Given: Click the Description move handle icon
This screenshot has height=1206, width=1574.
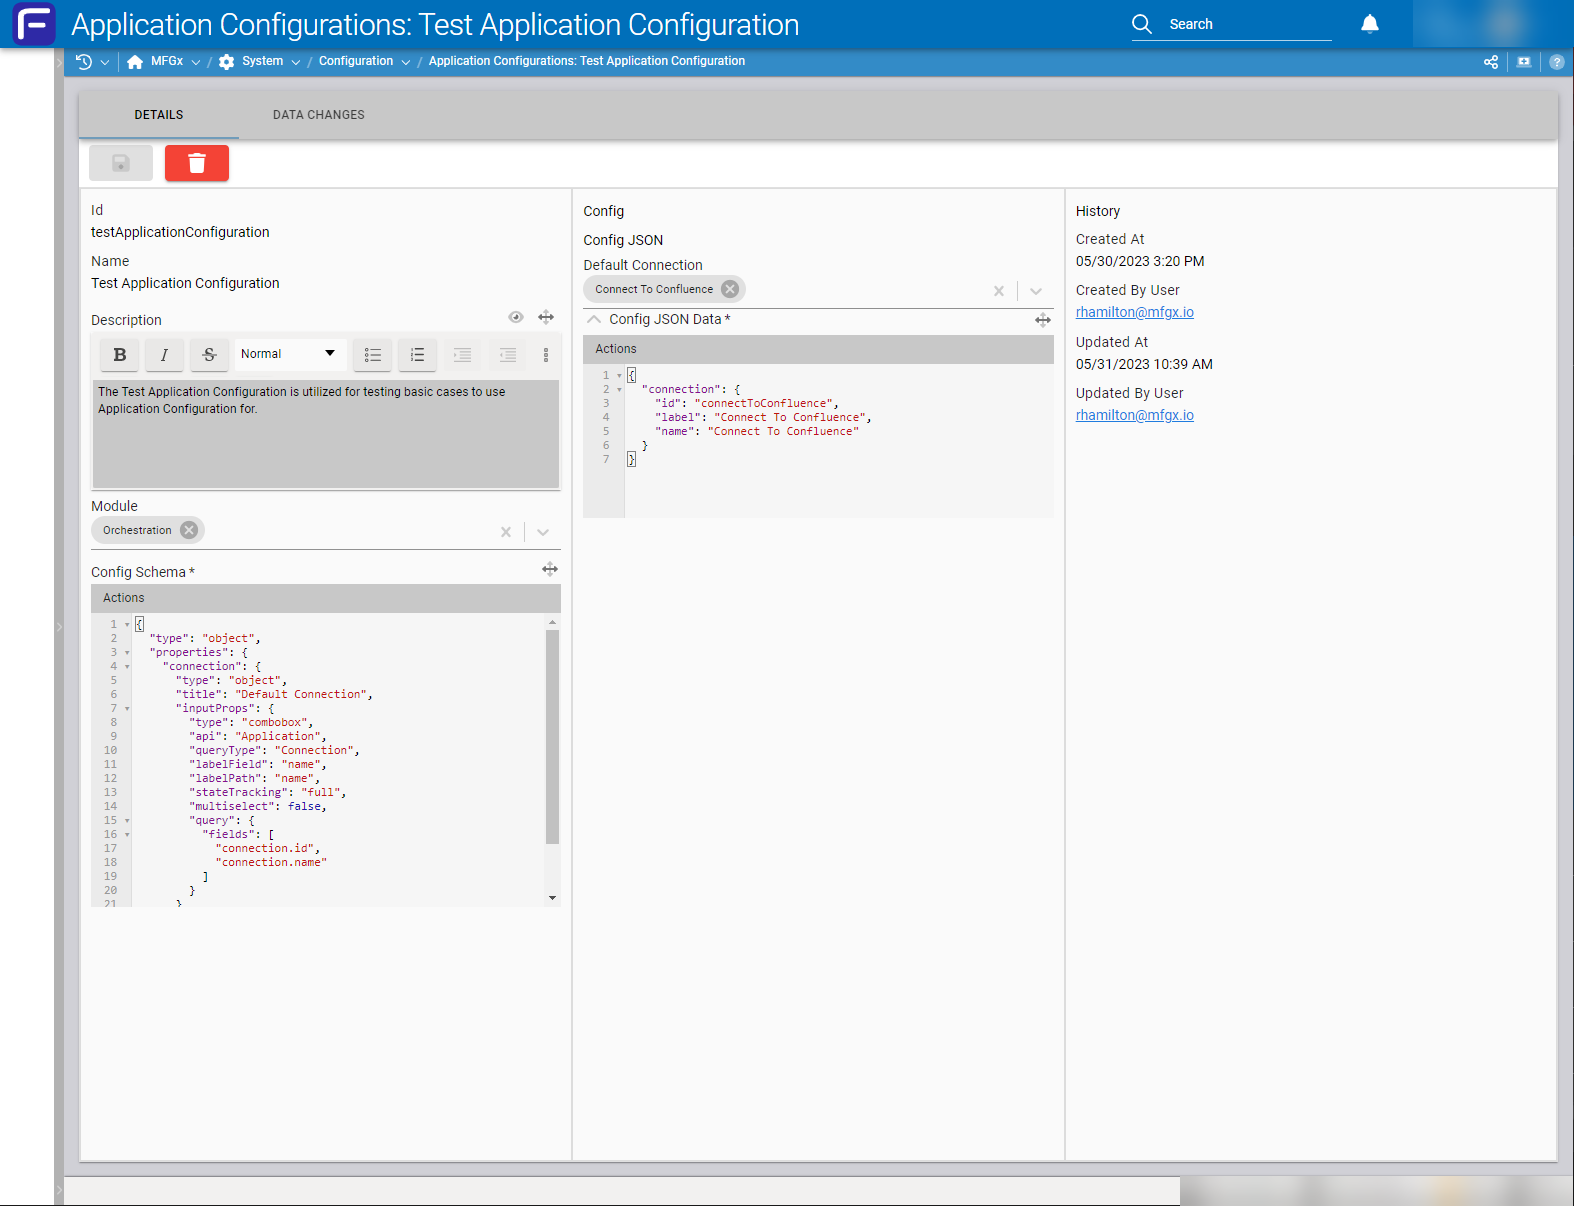Looking at the screenshot, I should [x=546, y=317].
